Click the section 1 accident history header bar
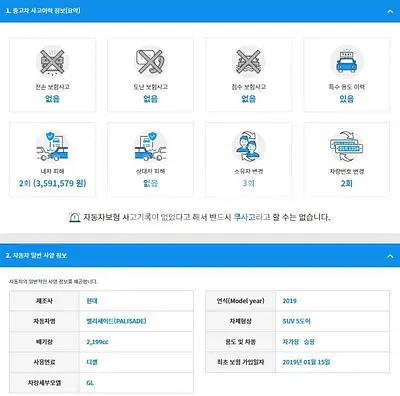This screenshot has height=396, width=400. (x=200, y=11)
